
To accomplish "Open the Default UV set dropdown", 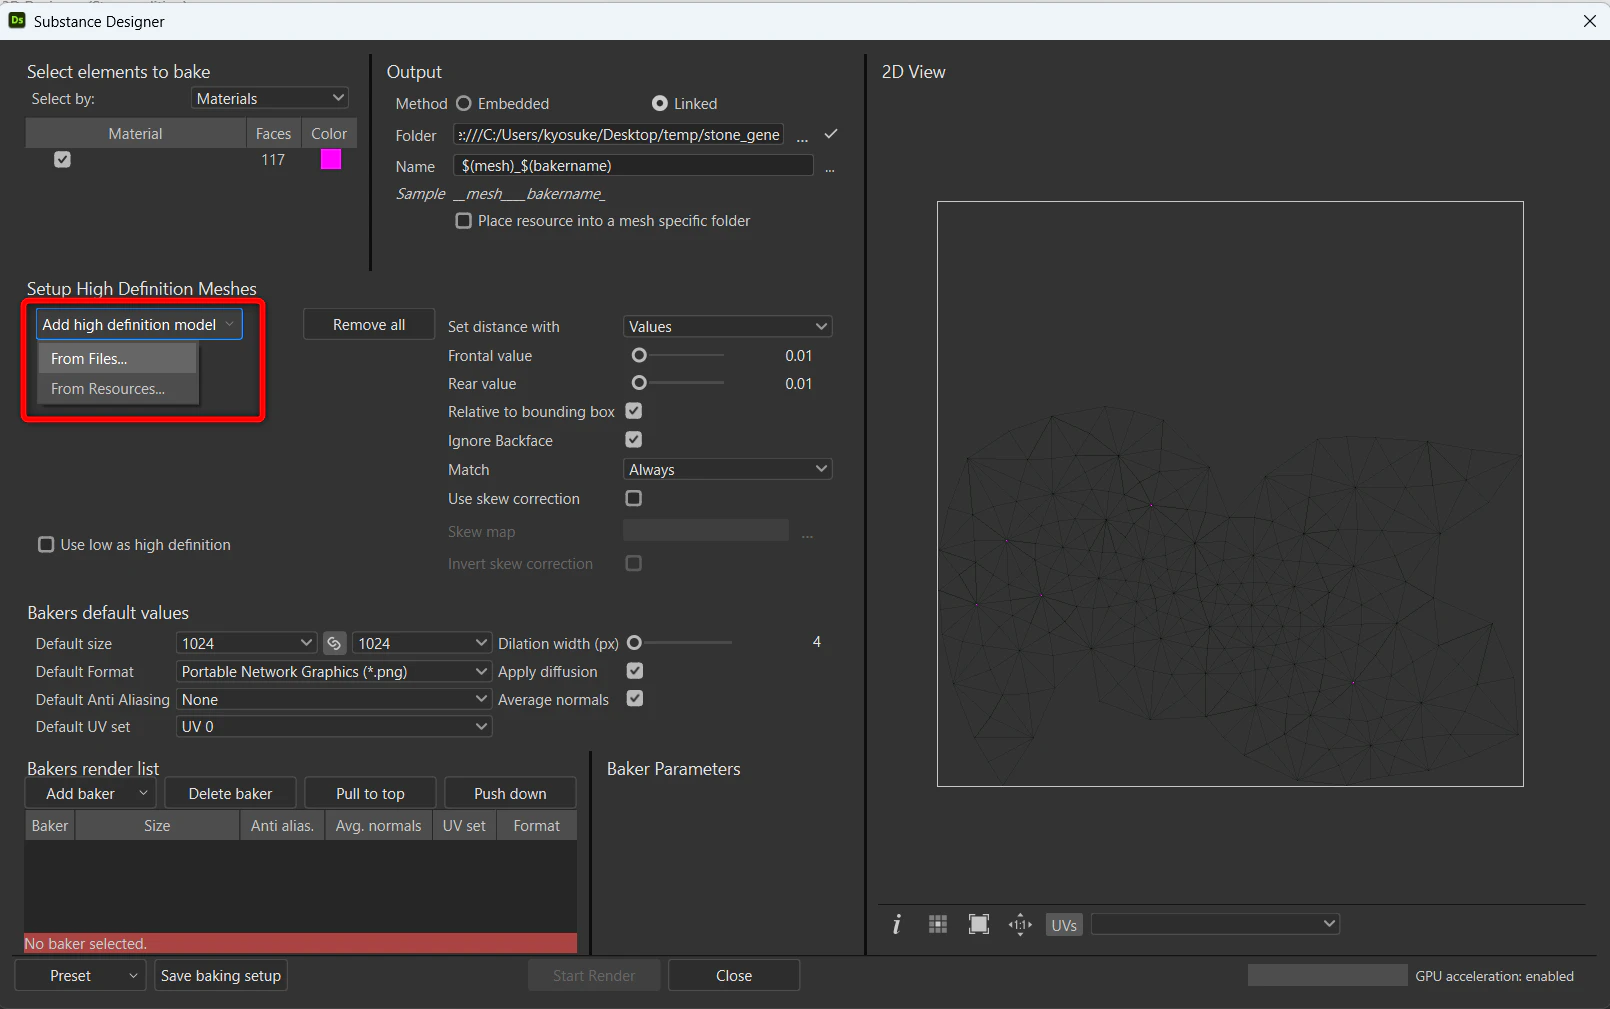I will coord(334,727).
